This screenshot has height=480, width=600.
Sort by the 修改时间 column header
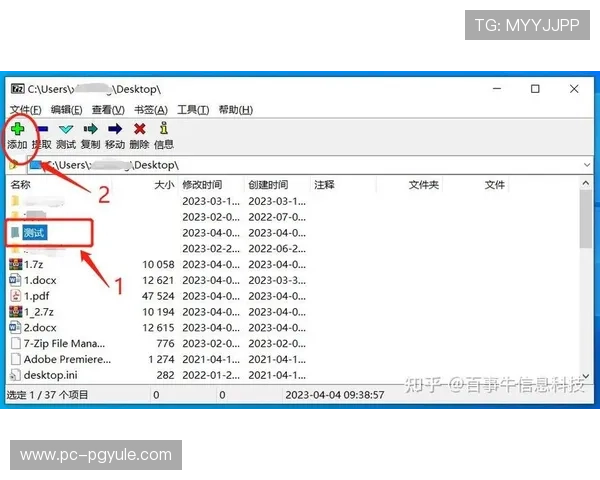point(202,185)
